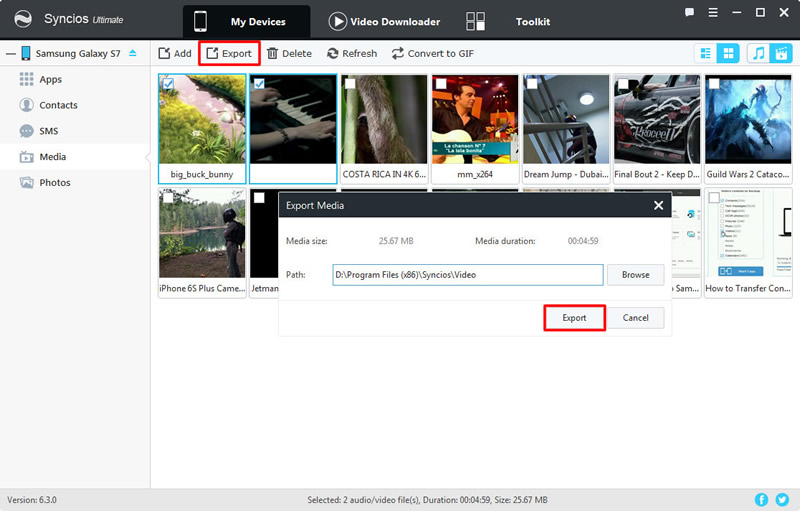The image size is (800, 511).
Task: Open the hamburger menu icon
Action: tap(713, 12)
